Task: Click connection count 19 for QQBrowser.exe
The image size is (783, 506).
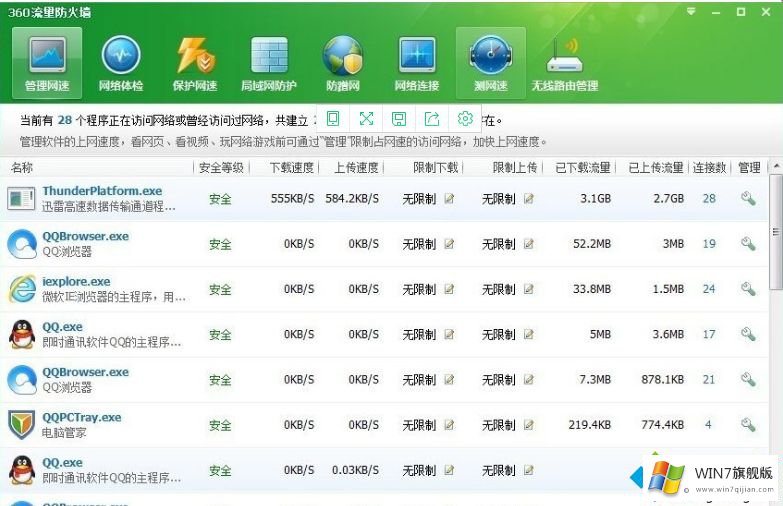Action: pos(709,244)
